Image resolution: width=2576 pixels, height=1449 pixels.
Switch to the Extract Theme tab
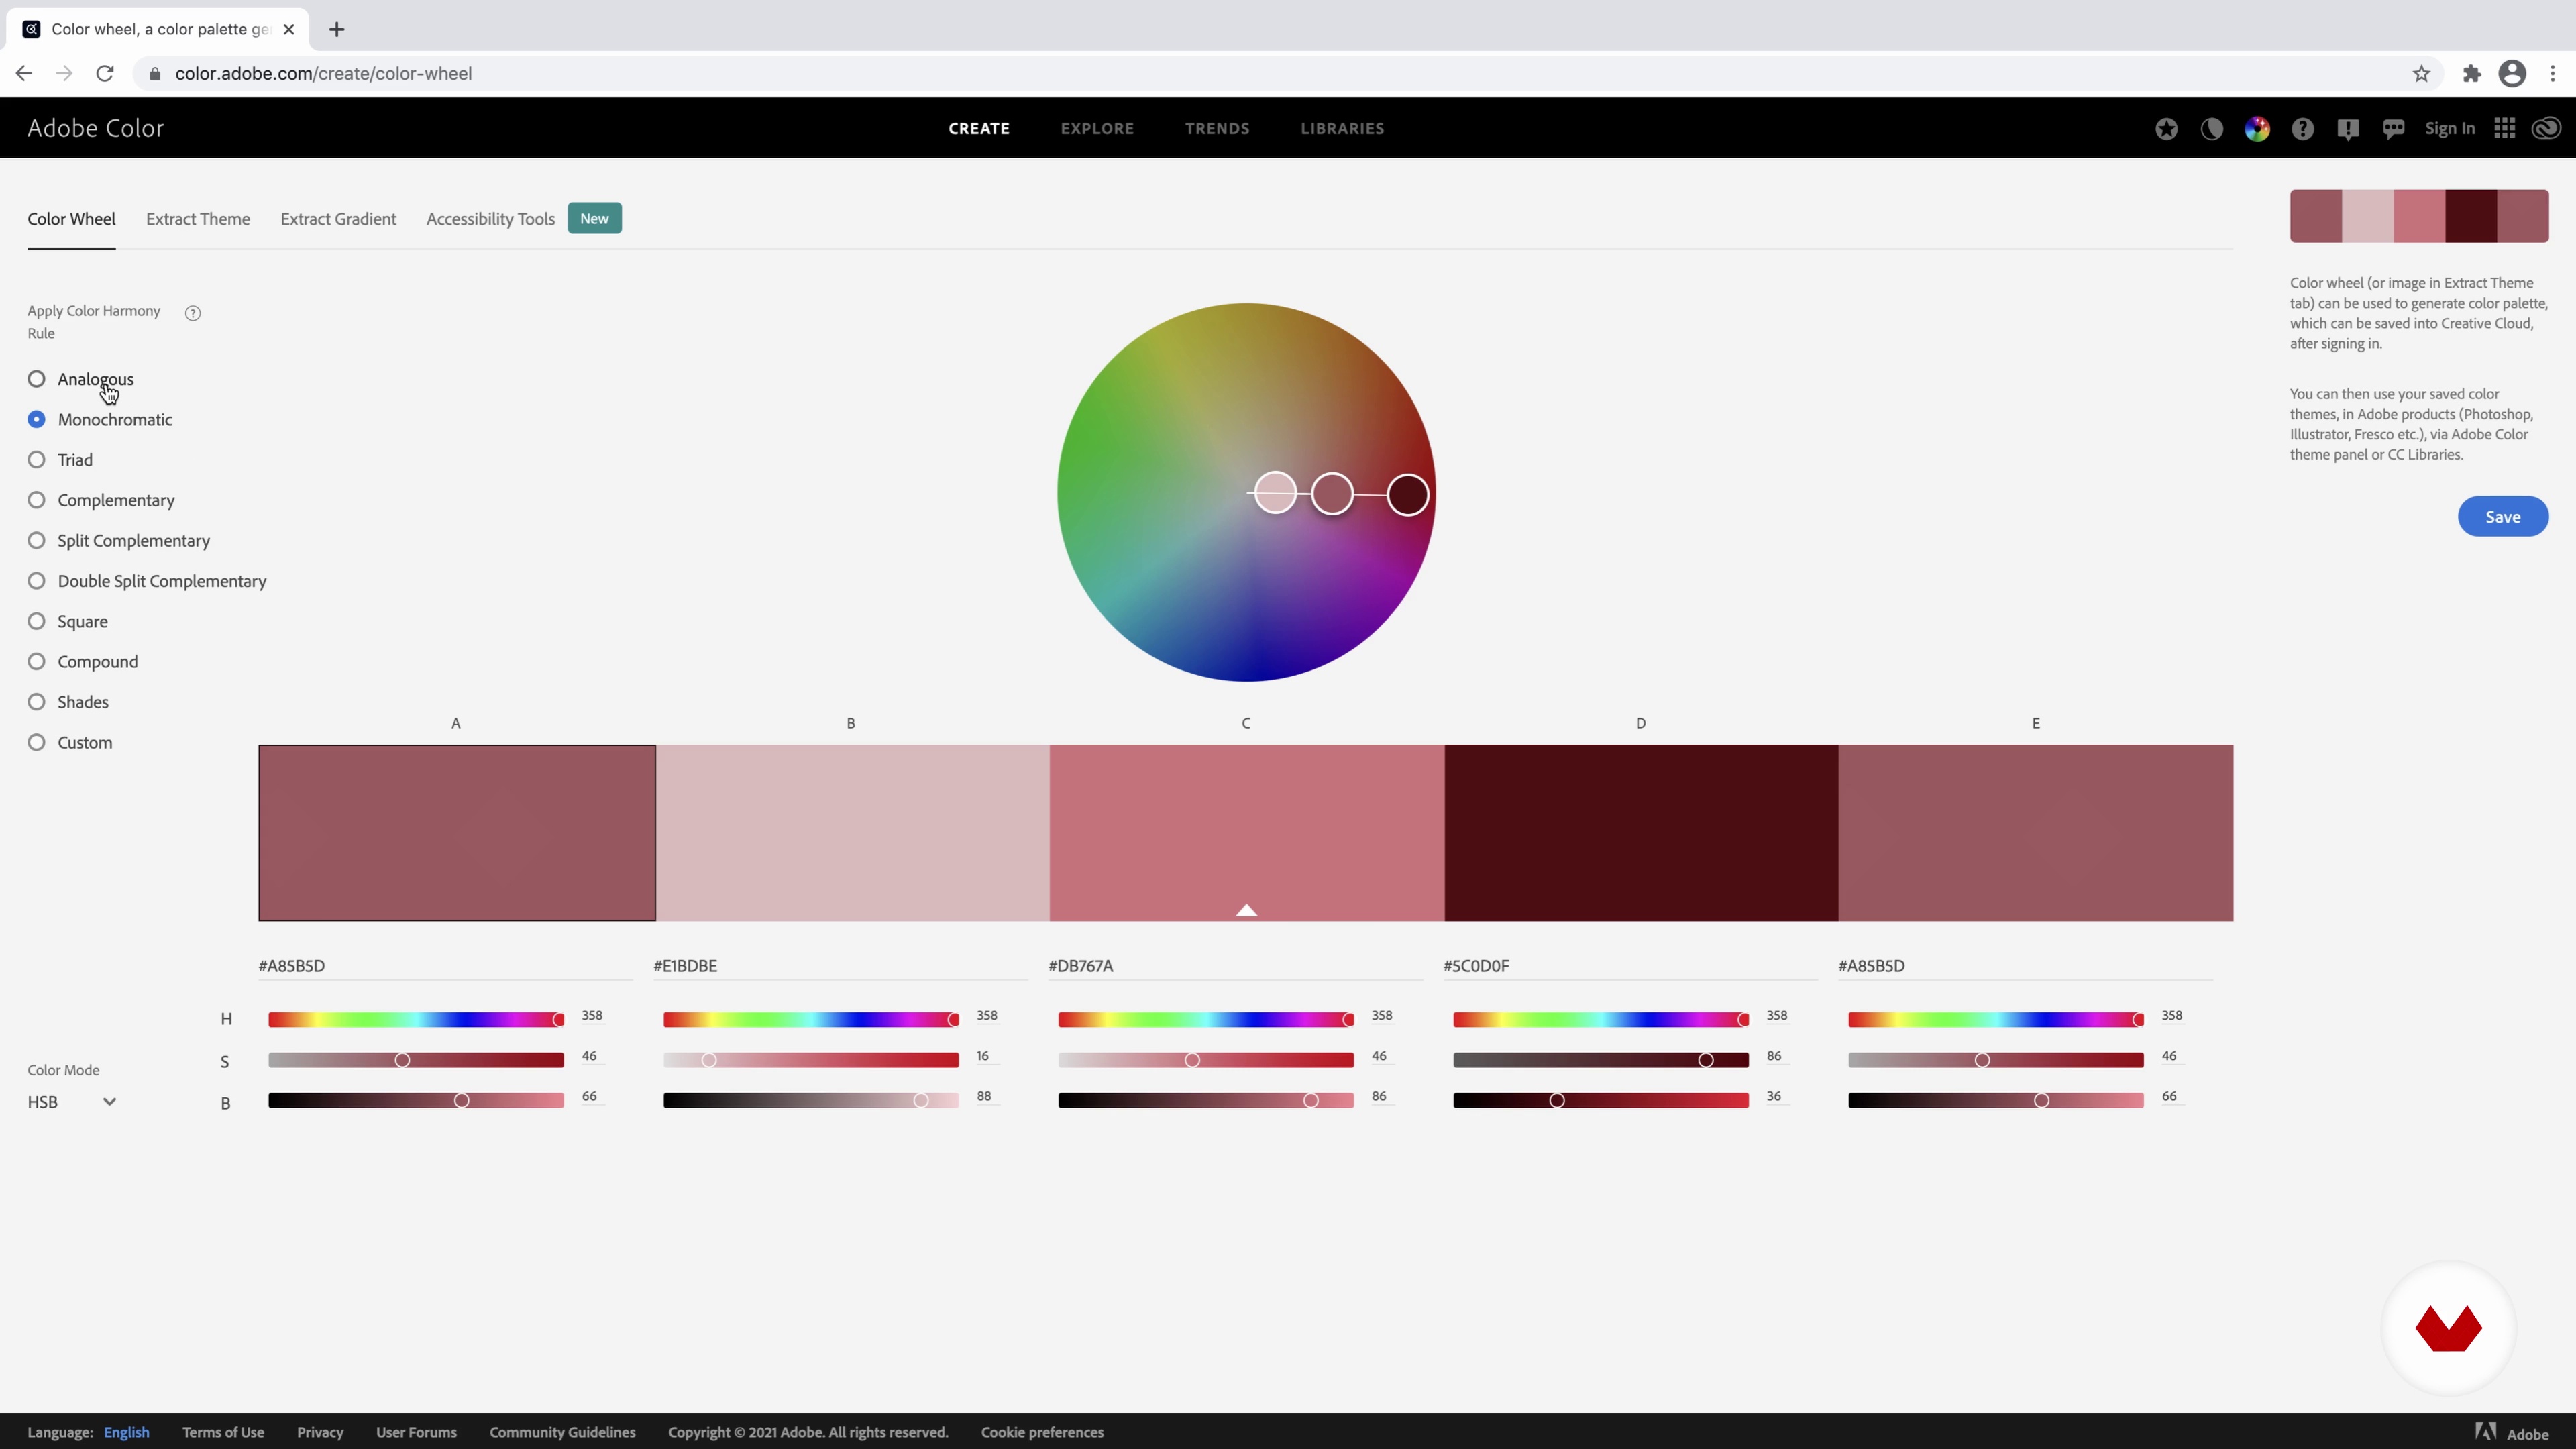click(198, 219)
